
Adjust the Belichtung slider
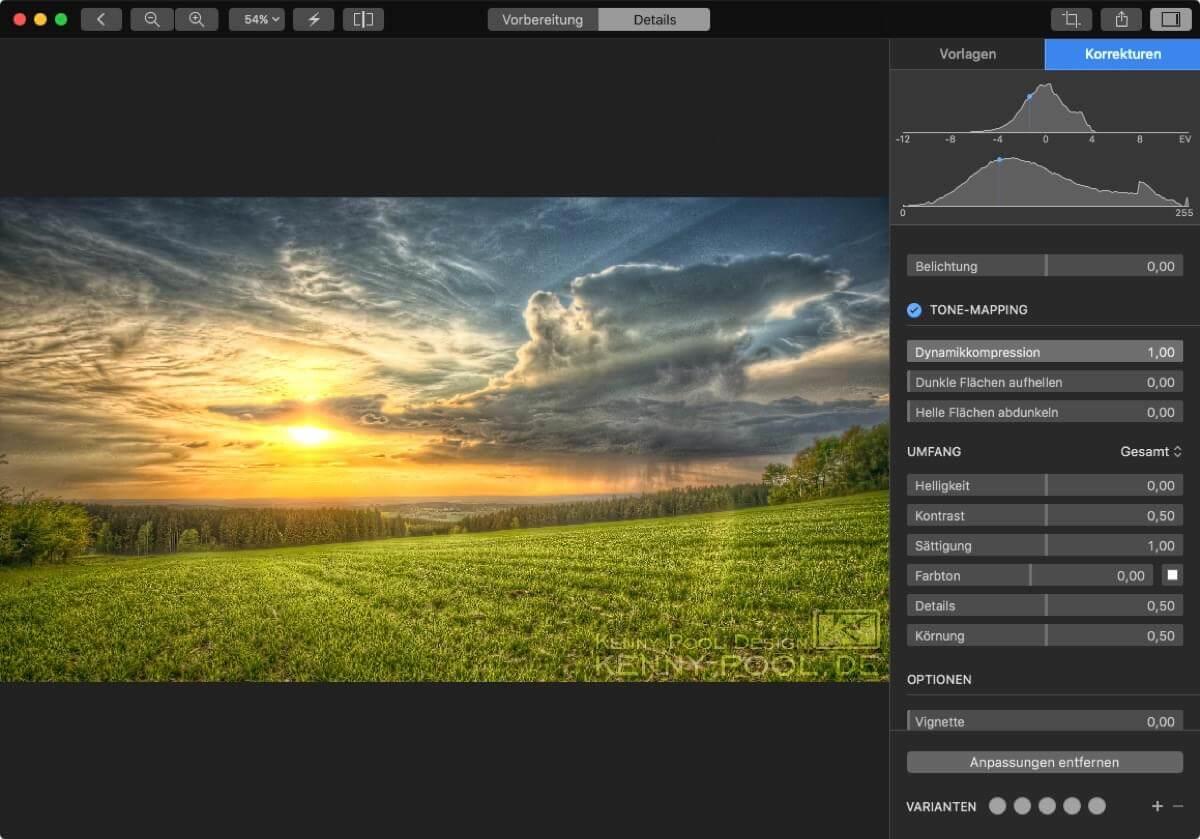click(1045, 266)
